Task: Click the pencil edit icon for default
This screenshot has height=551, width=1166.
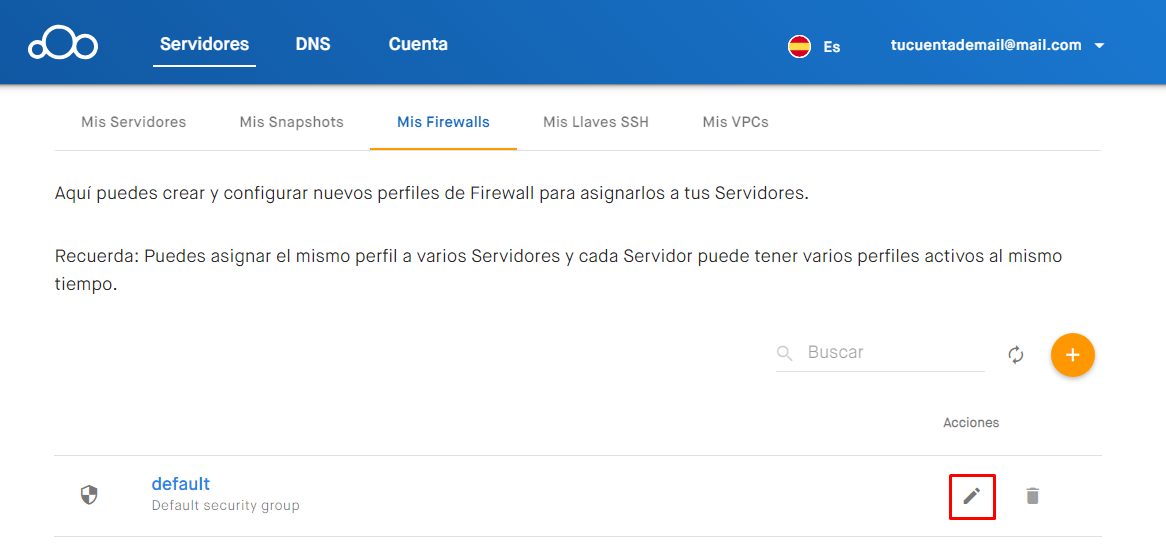Action: 972,496
